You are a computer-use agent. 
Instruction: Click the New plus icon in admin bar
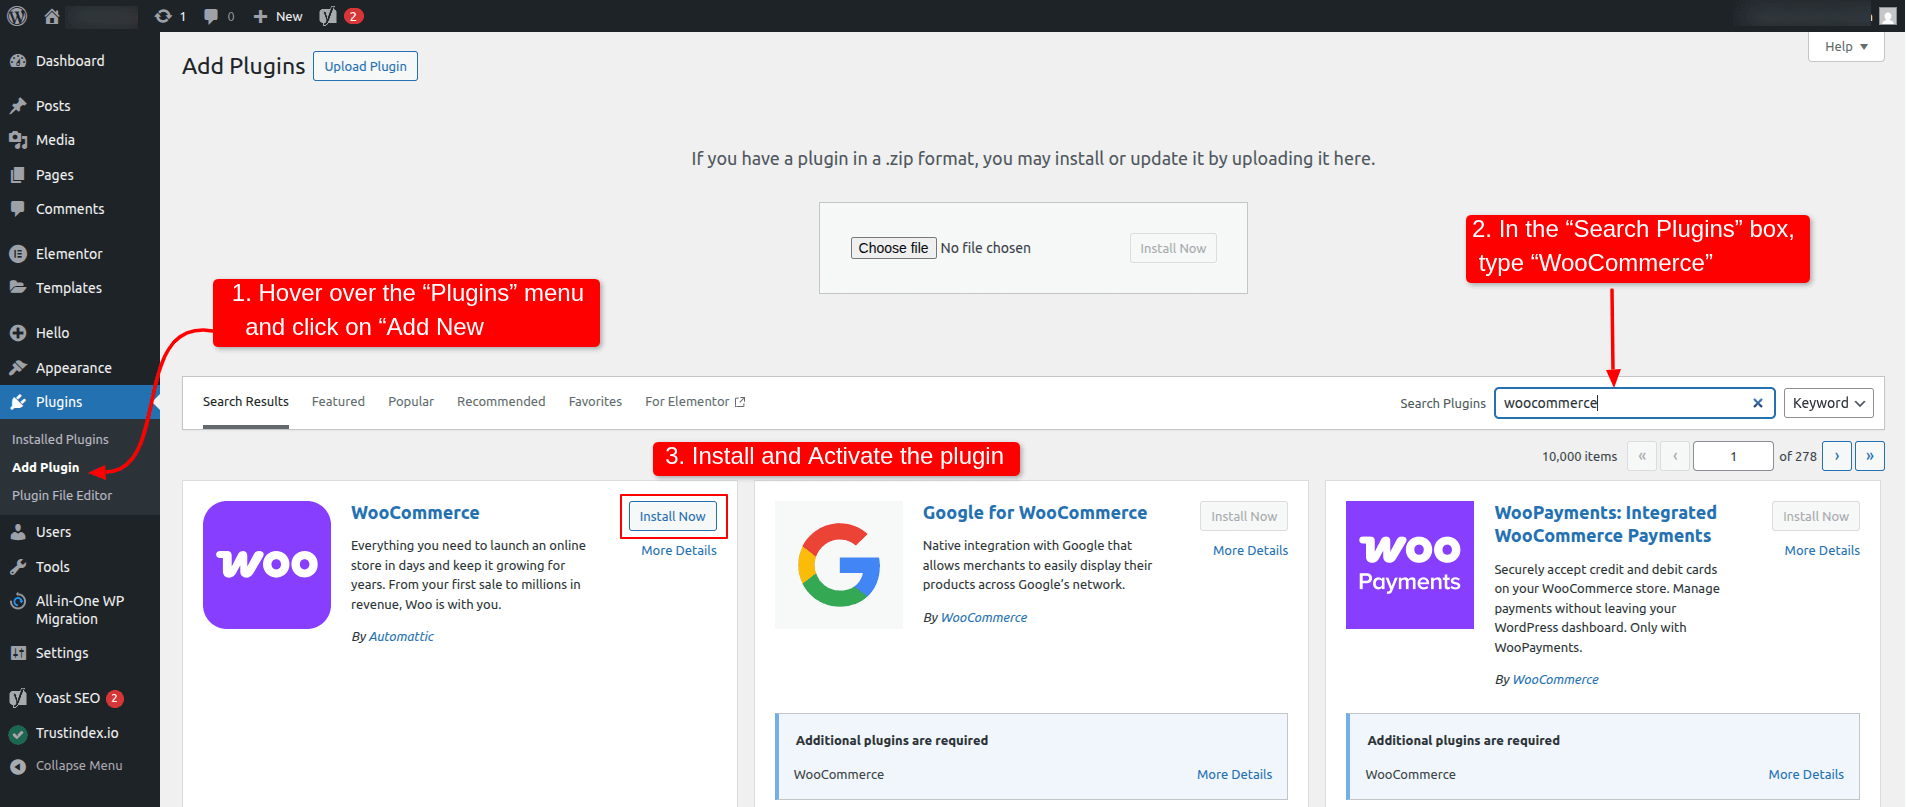click(260, 16)
